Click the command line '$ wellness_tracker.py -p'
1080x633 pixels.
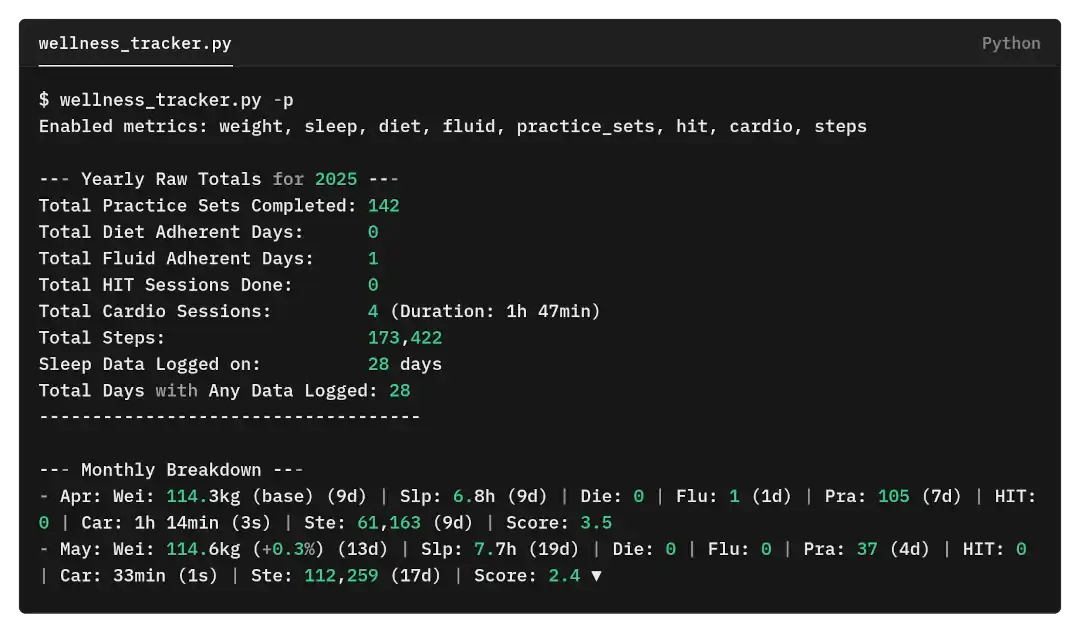coord(166,100)
